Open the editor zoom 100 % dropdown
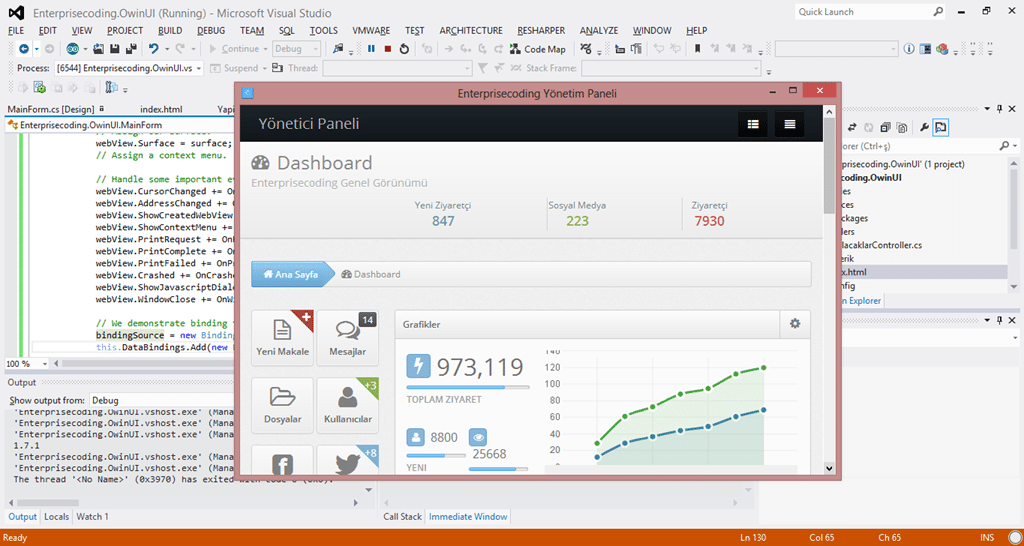1024x546 pixels. [x=27, y=364]
